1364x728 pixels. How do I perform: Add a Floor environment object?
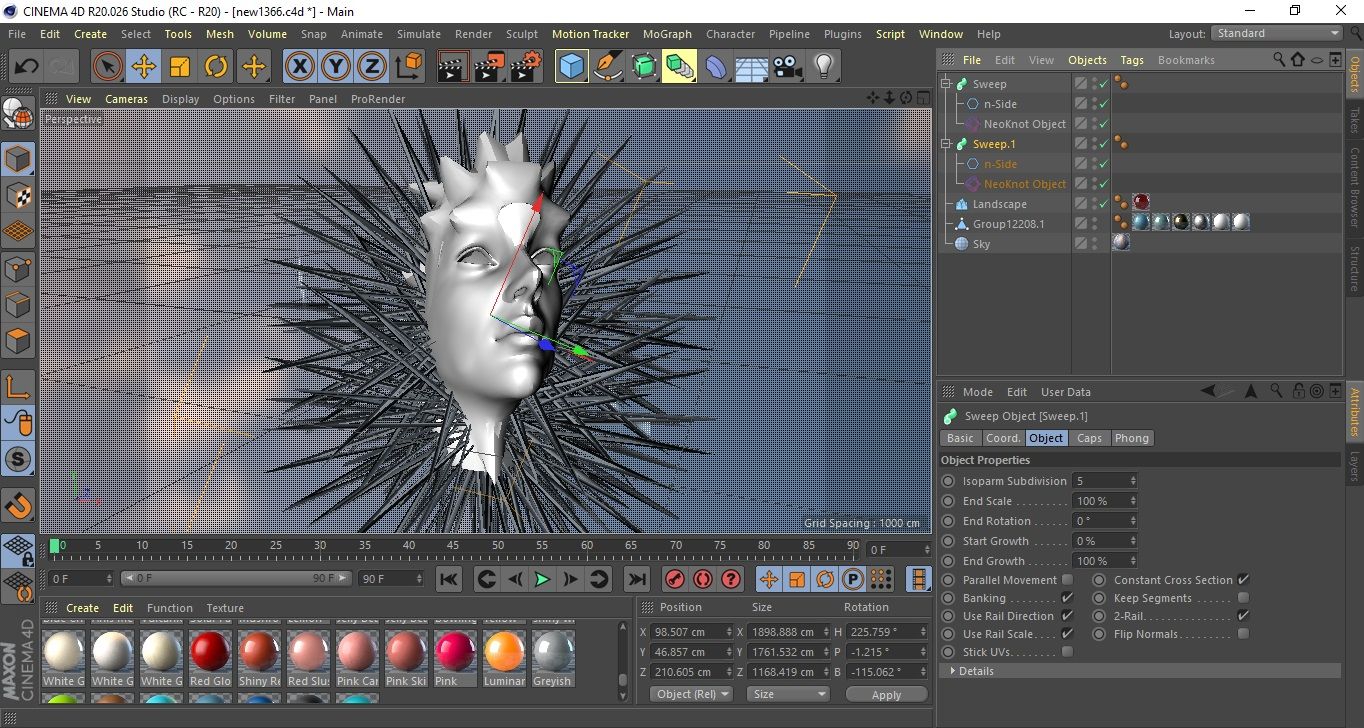point(751,67)
